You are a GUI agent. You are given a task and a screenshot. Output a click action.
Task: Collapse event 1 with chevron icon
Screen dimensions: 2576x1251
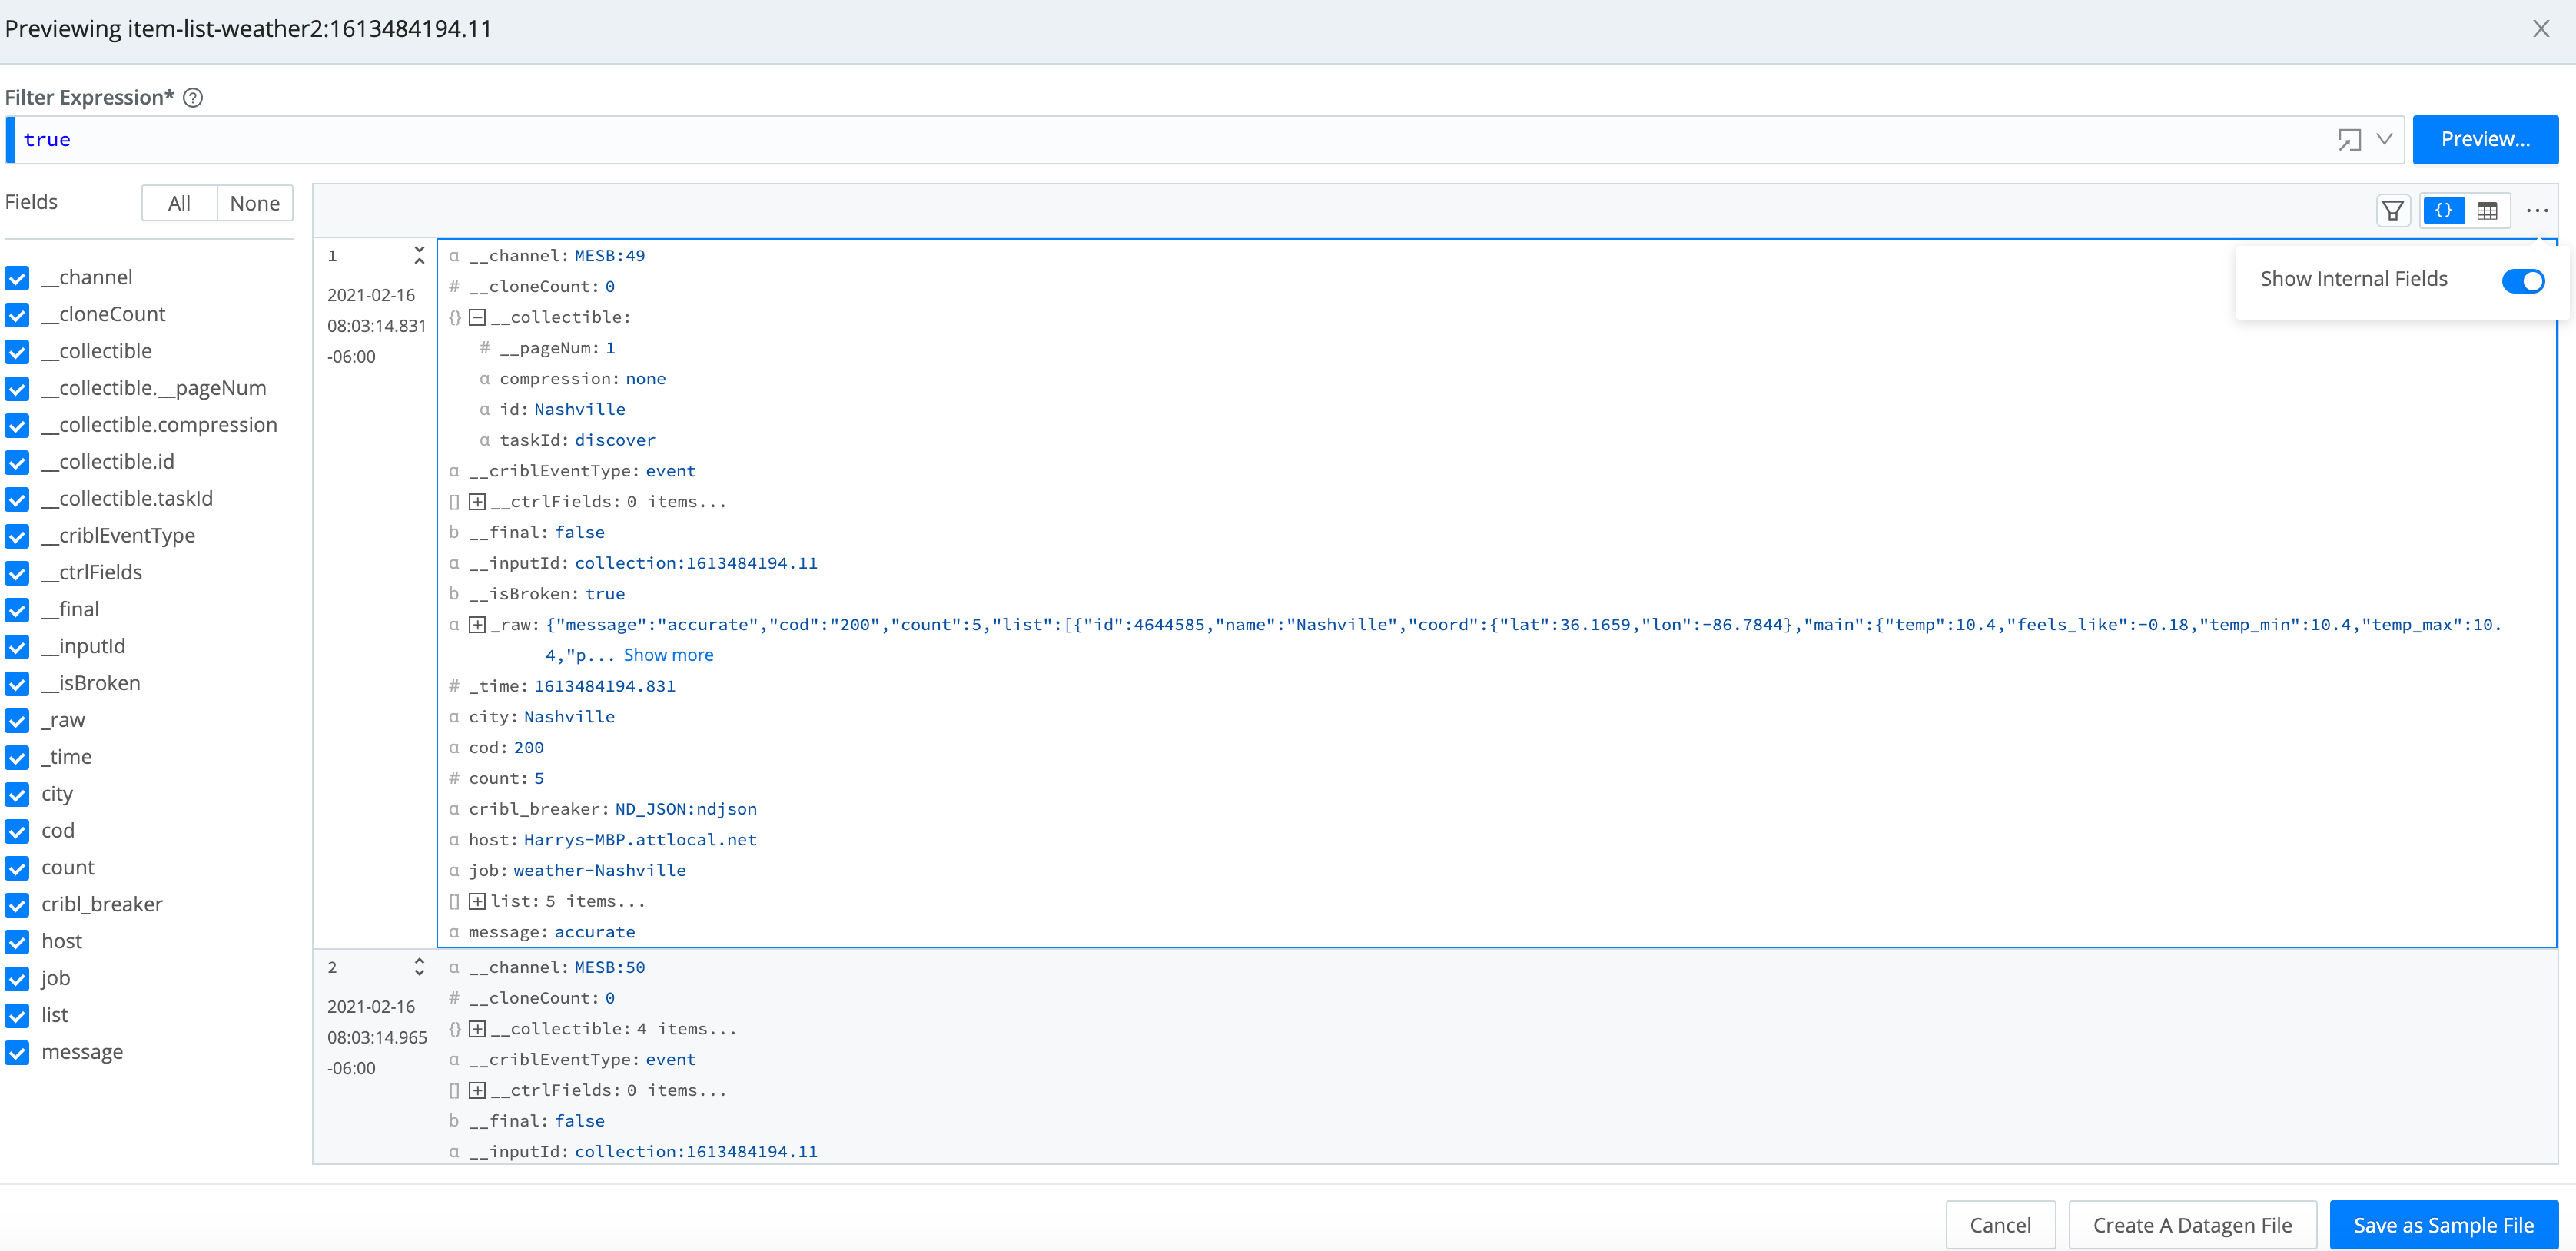coord(419,256)
